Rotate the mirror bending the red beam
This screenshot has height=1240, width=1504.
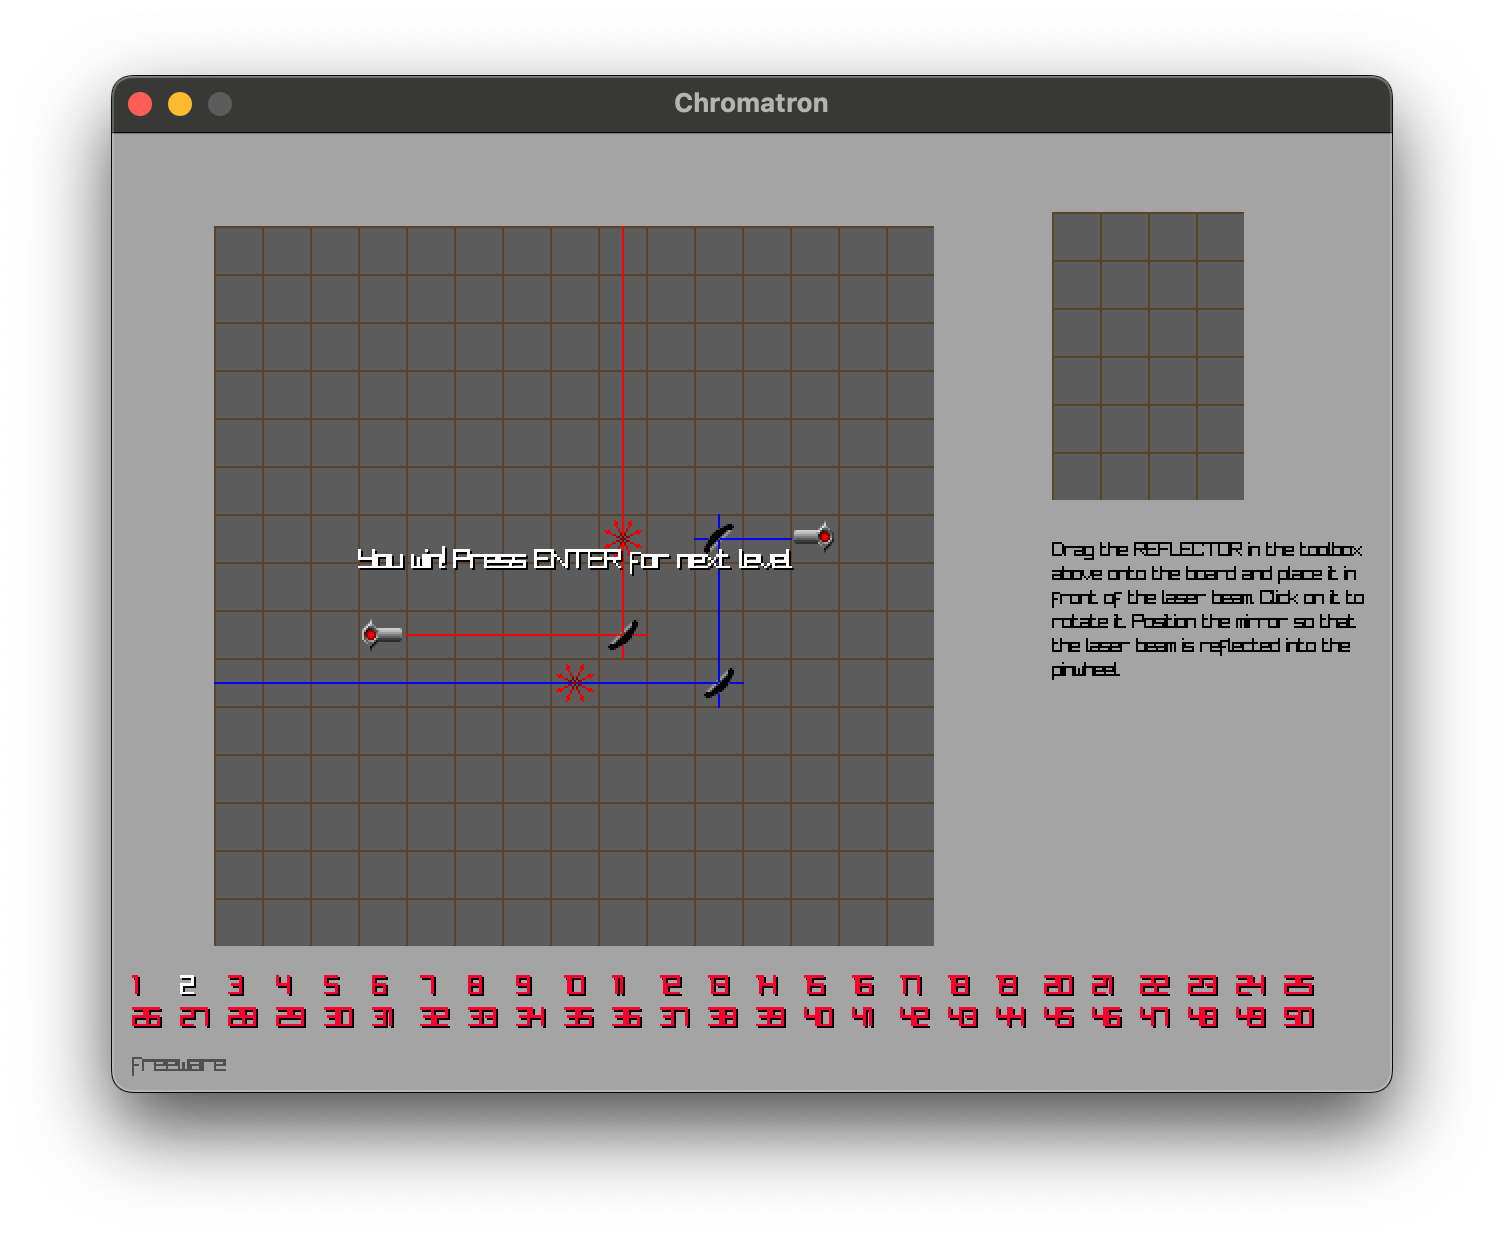pyautogui.click(x=622, y=636)
